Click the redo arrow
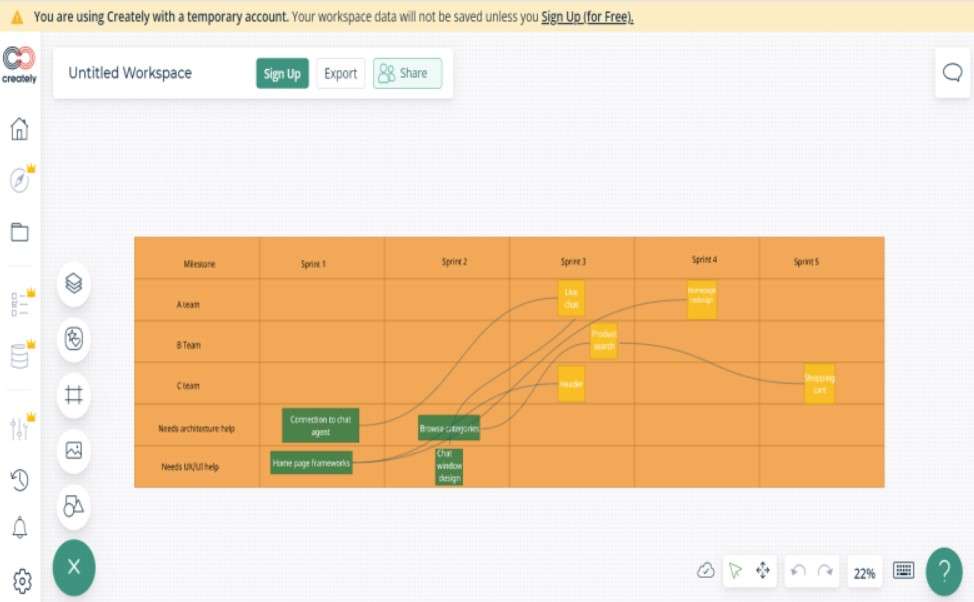974x602 pixels. point(825,571)
